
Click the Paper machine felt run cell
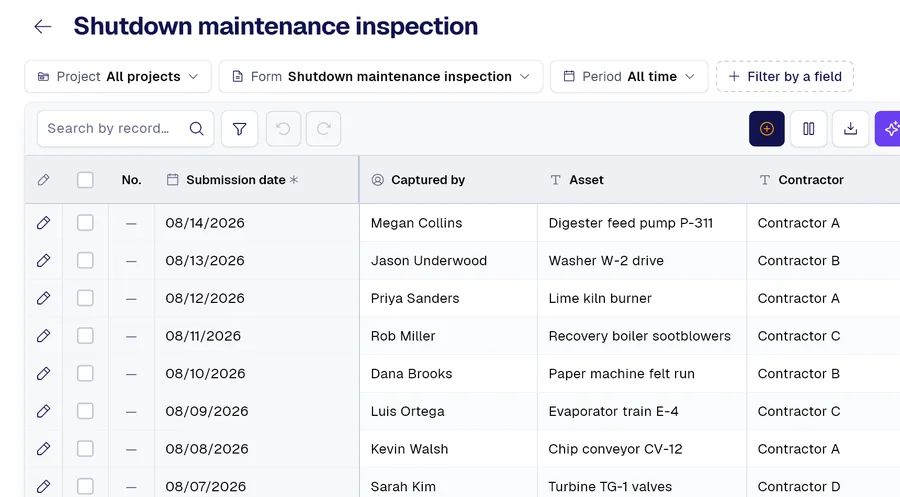coord(642,374)
